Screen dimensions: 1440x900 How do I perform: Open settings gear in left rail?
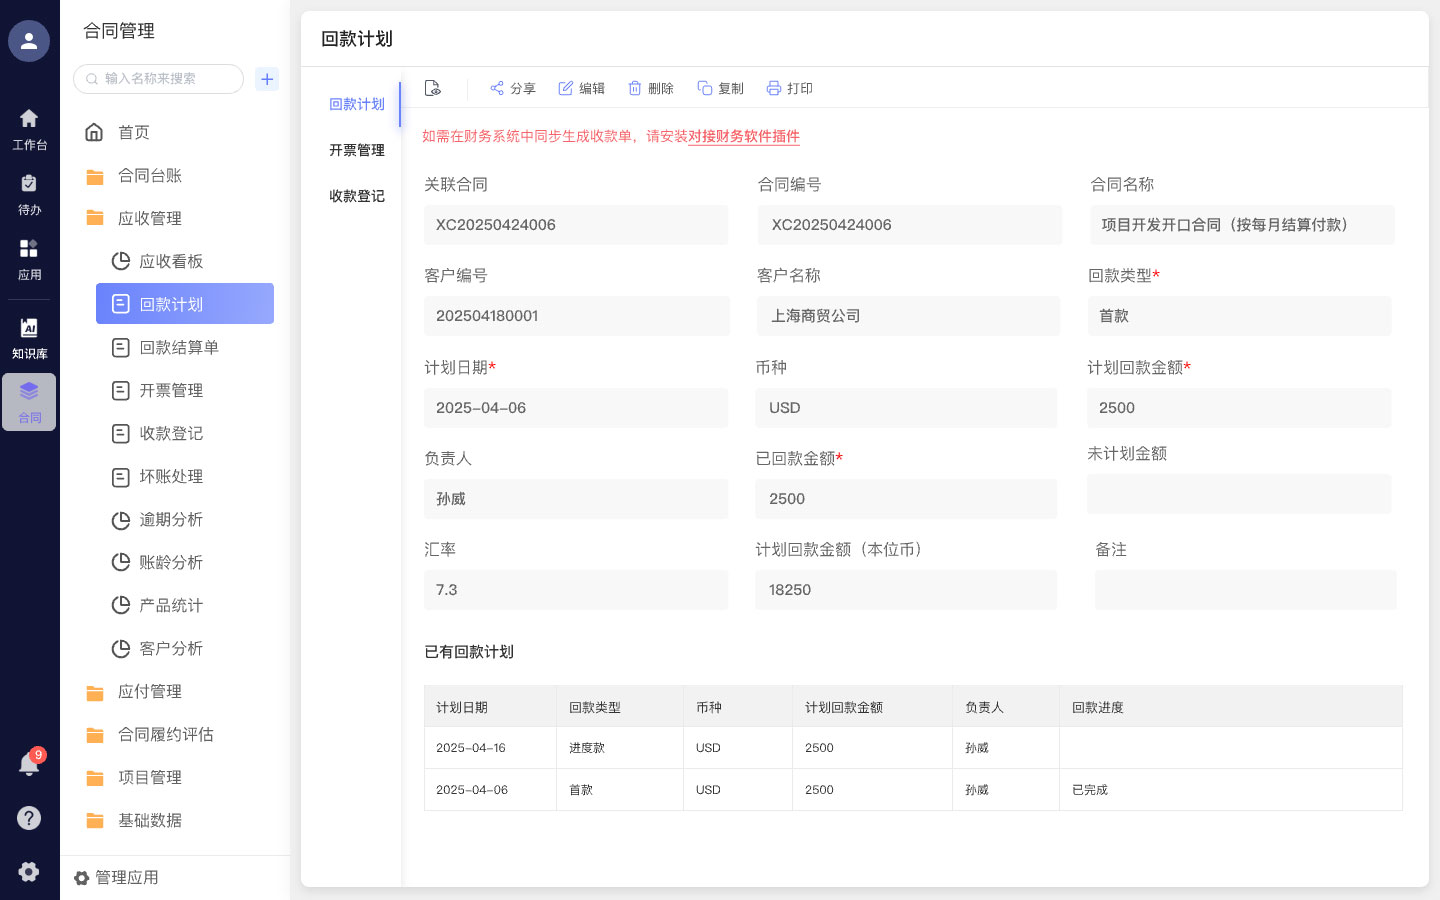pos(29,871)
